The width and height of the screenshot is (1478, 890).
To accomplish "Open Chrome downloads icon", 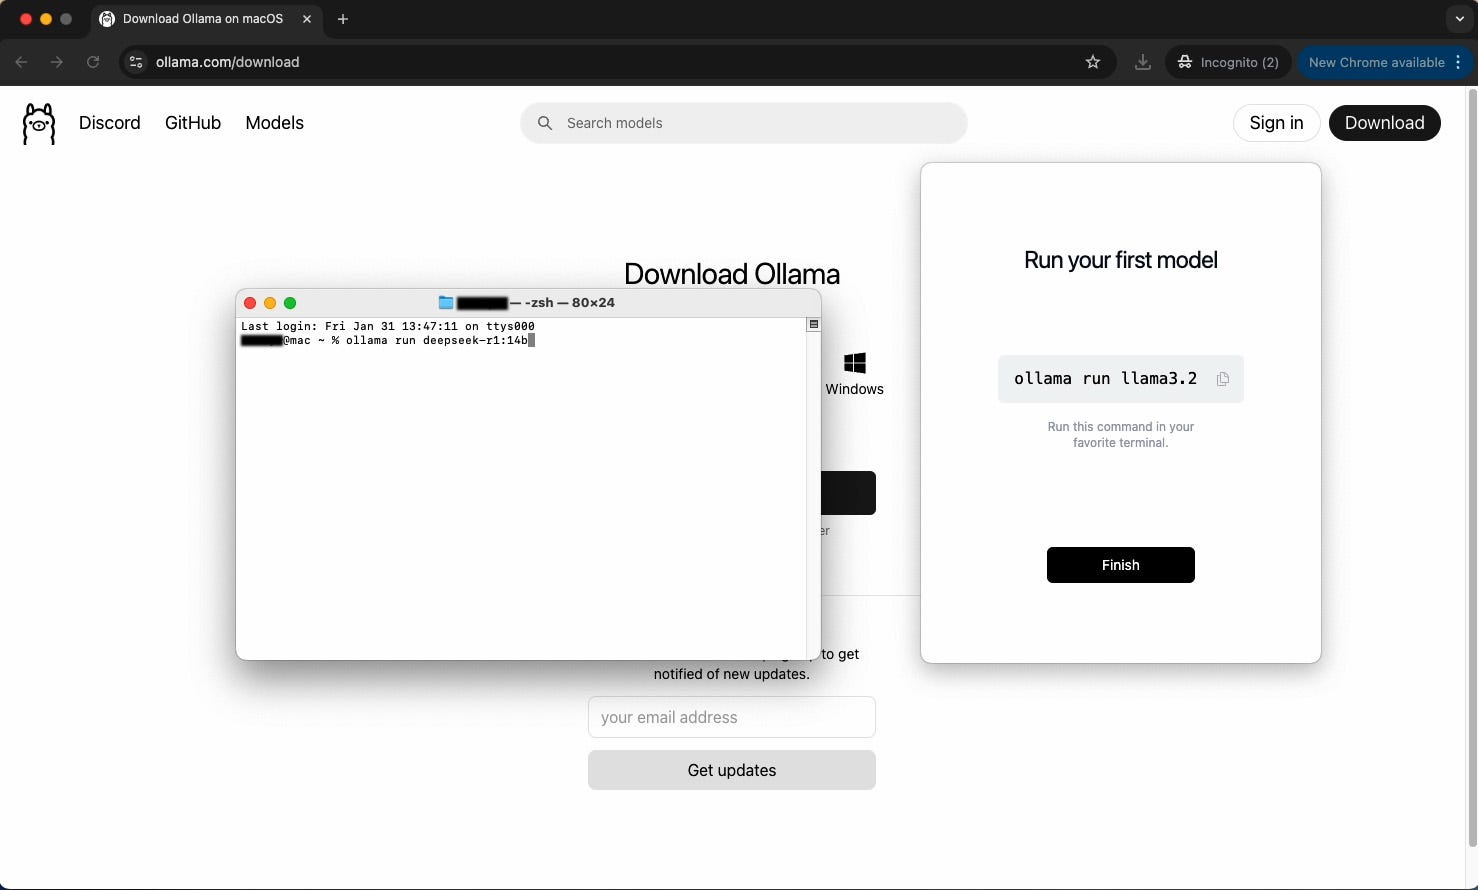I will [x=1143, y=62].
